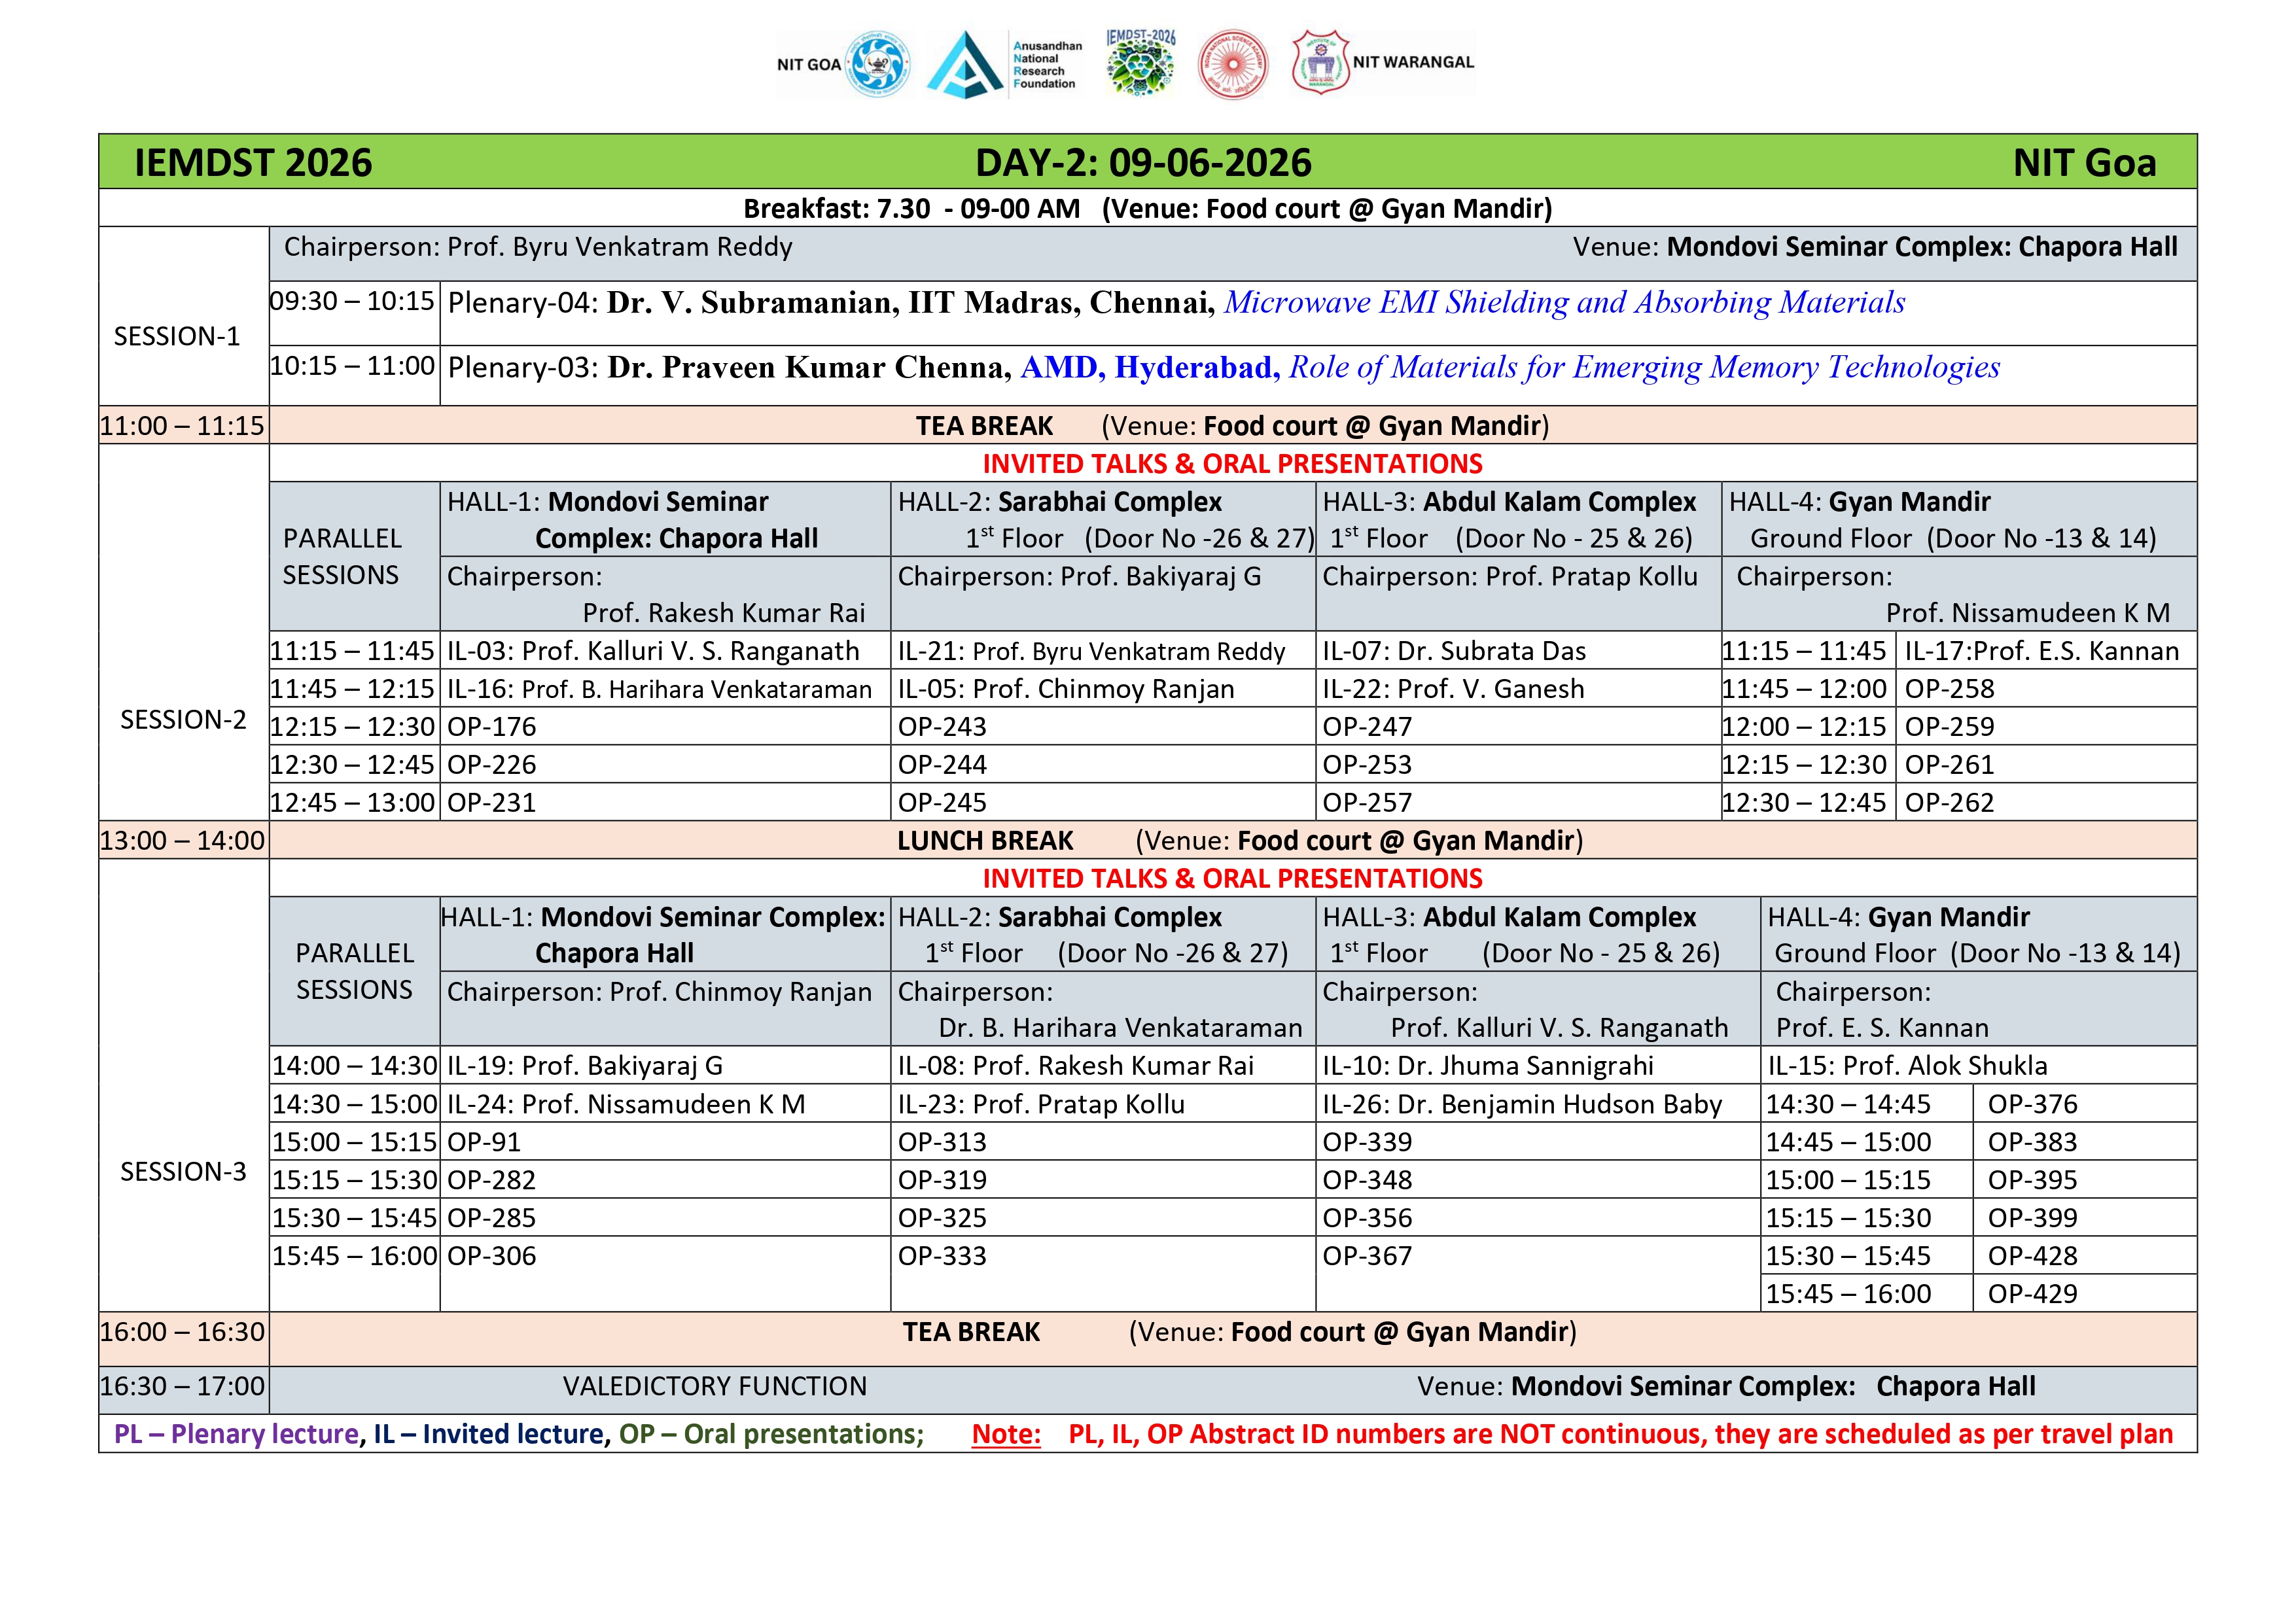
Task: Click the VALEDICTORY FUNCTION text
Action: 715,1387
